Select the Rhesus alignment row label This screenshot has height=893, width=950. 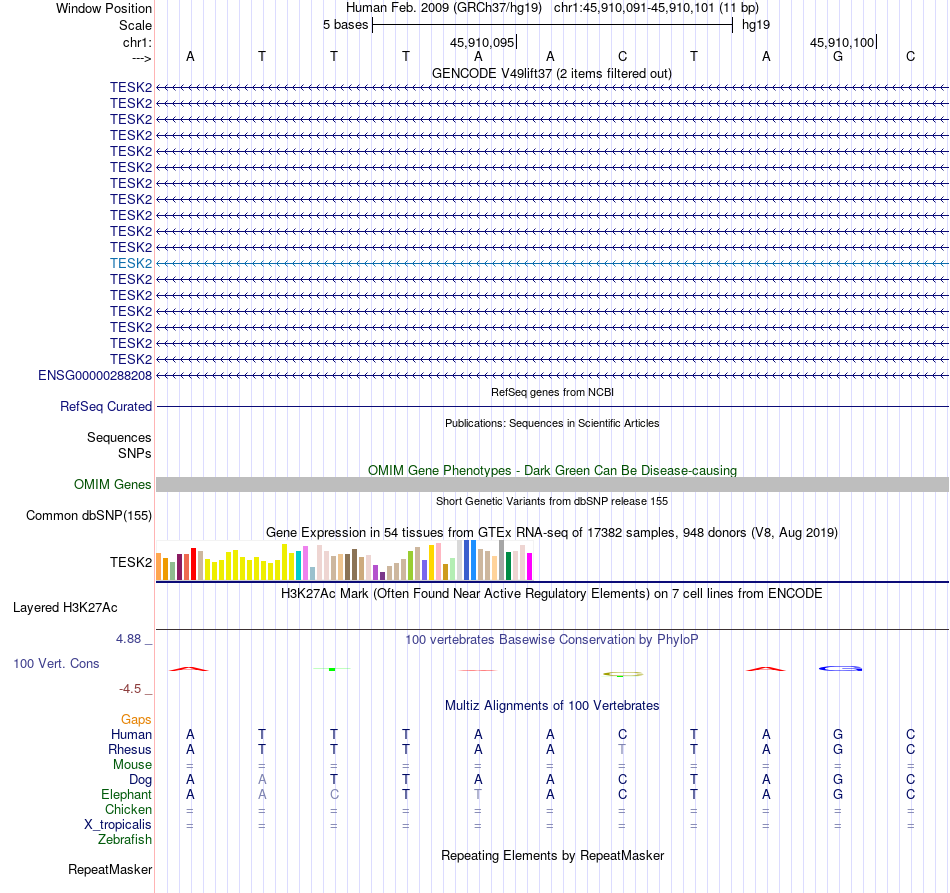(x=130, y=749)
